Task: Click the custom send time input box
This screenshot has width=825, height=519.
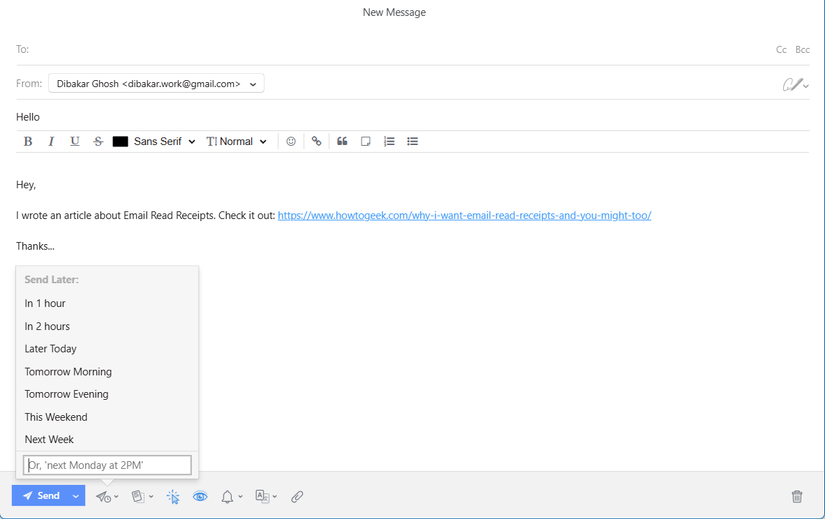Action: coord(107,465)
